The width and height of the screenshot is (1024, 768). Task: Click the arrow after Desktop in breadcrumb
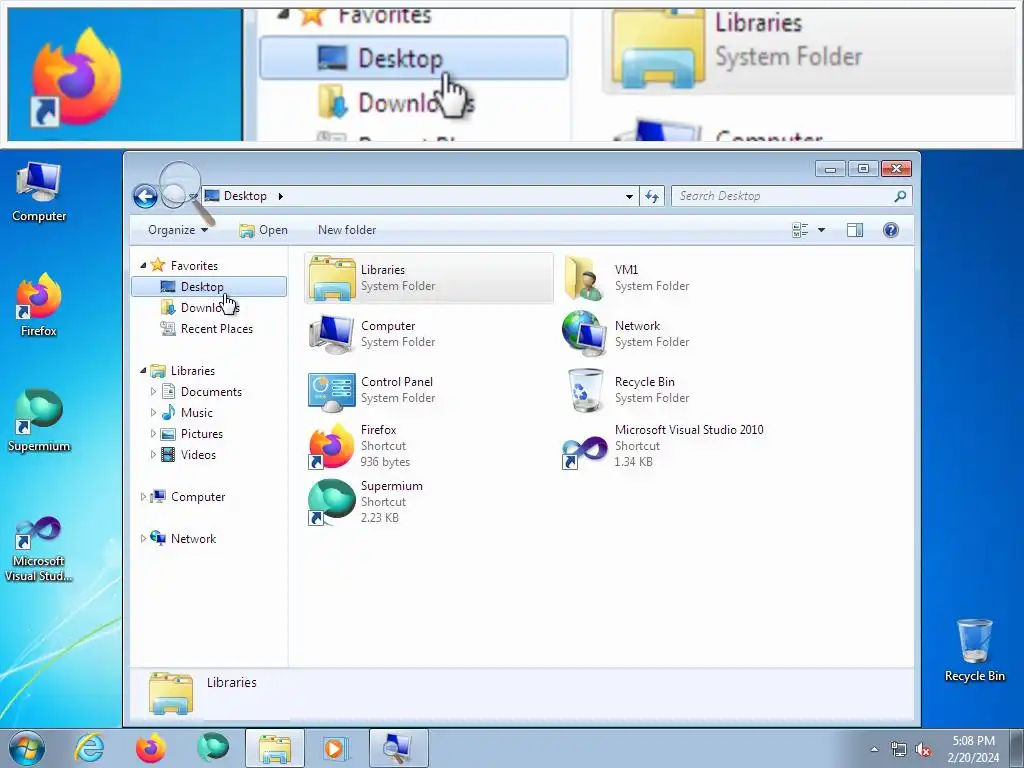(x=280, y=196)
